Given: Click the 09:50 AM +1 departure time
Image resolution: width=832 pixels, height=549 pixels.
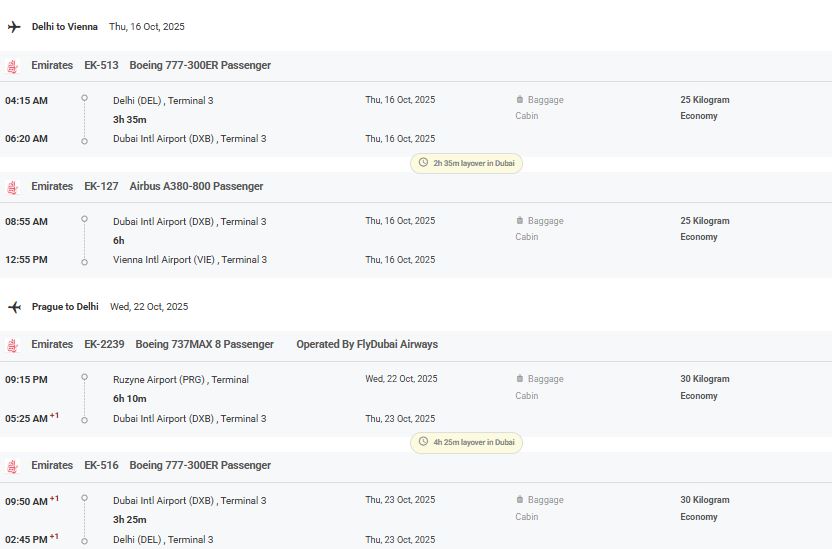Looking at the screenshot, I should click(32, 500).
